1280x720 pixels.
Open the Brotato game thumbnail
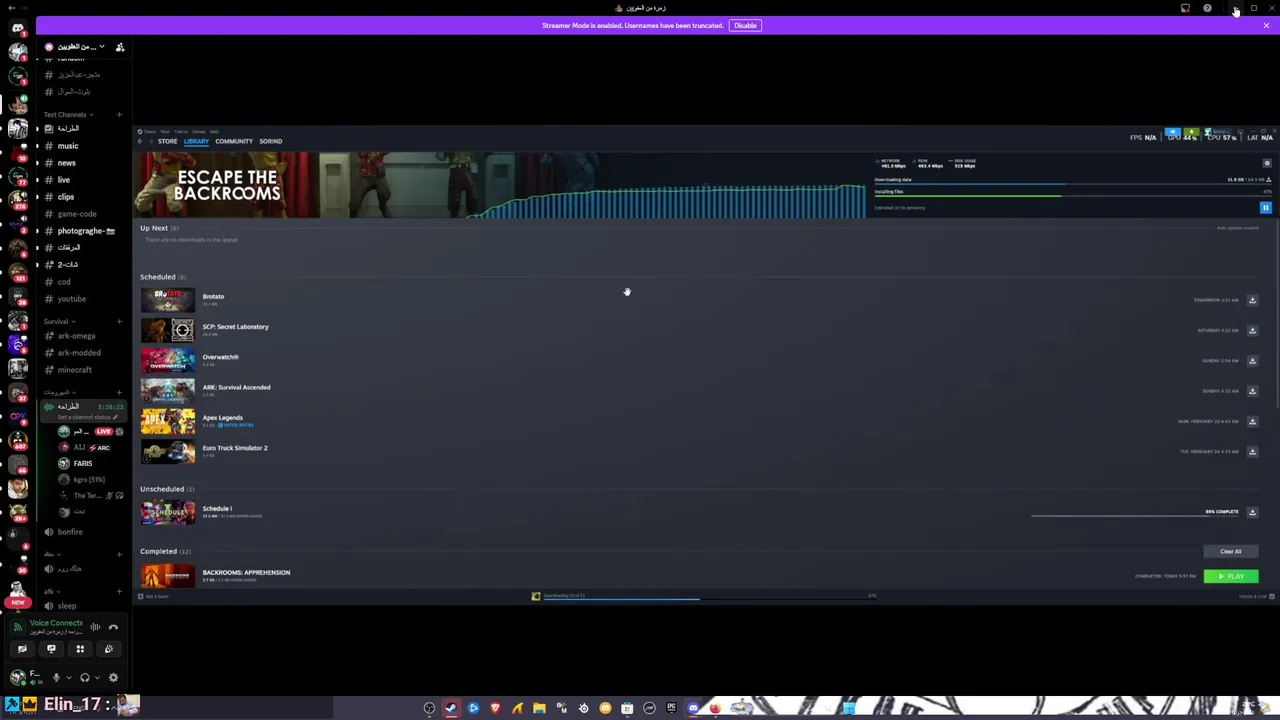pos(168,300)
